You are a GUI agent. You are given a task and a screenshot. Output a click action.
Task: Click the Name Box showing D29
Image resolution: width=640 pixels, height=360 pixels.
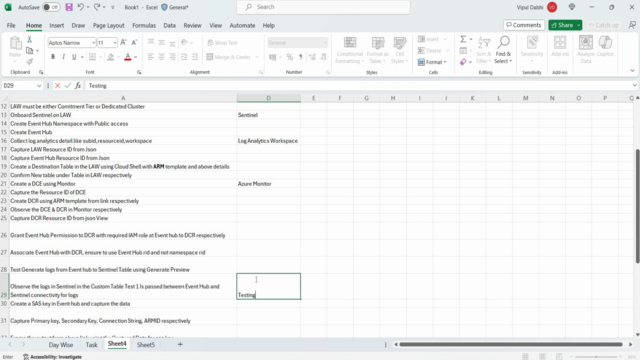click(19, 86)
